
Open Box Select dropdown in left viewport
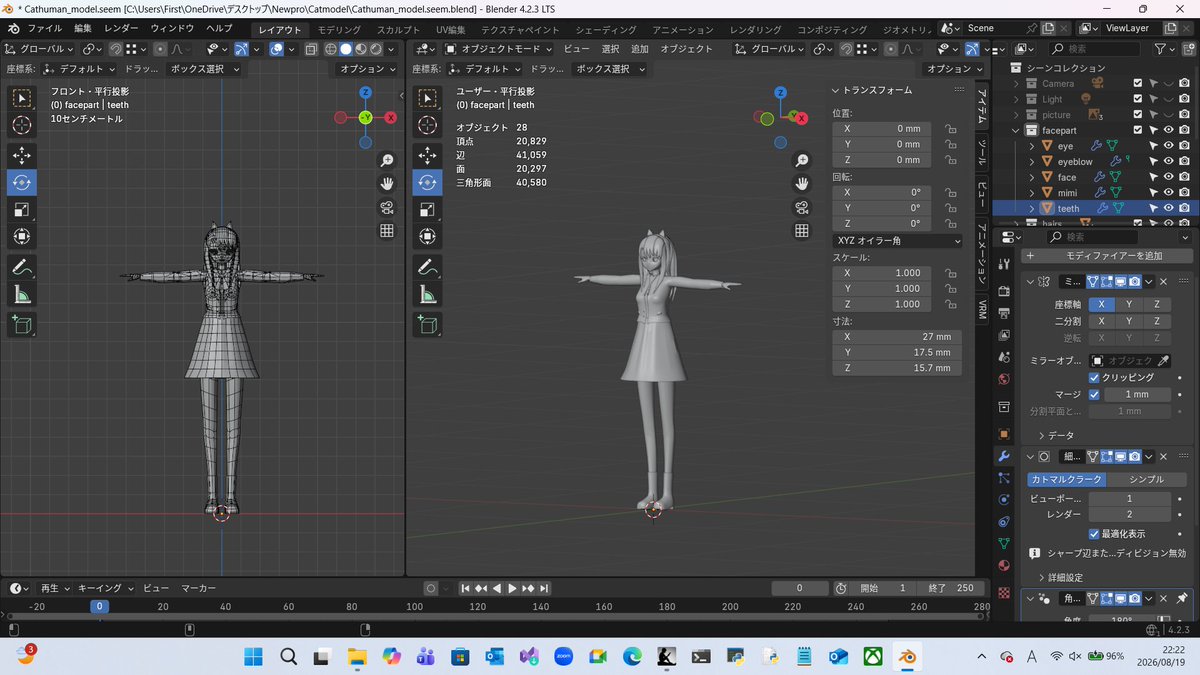click(x=204, y=69)
